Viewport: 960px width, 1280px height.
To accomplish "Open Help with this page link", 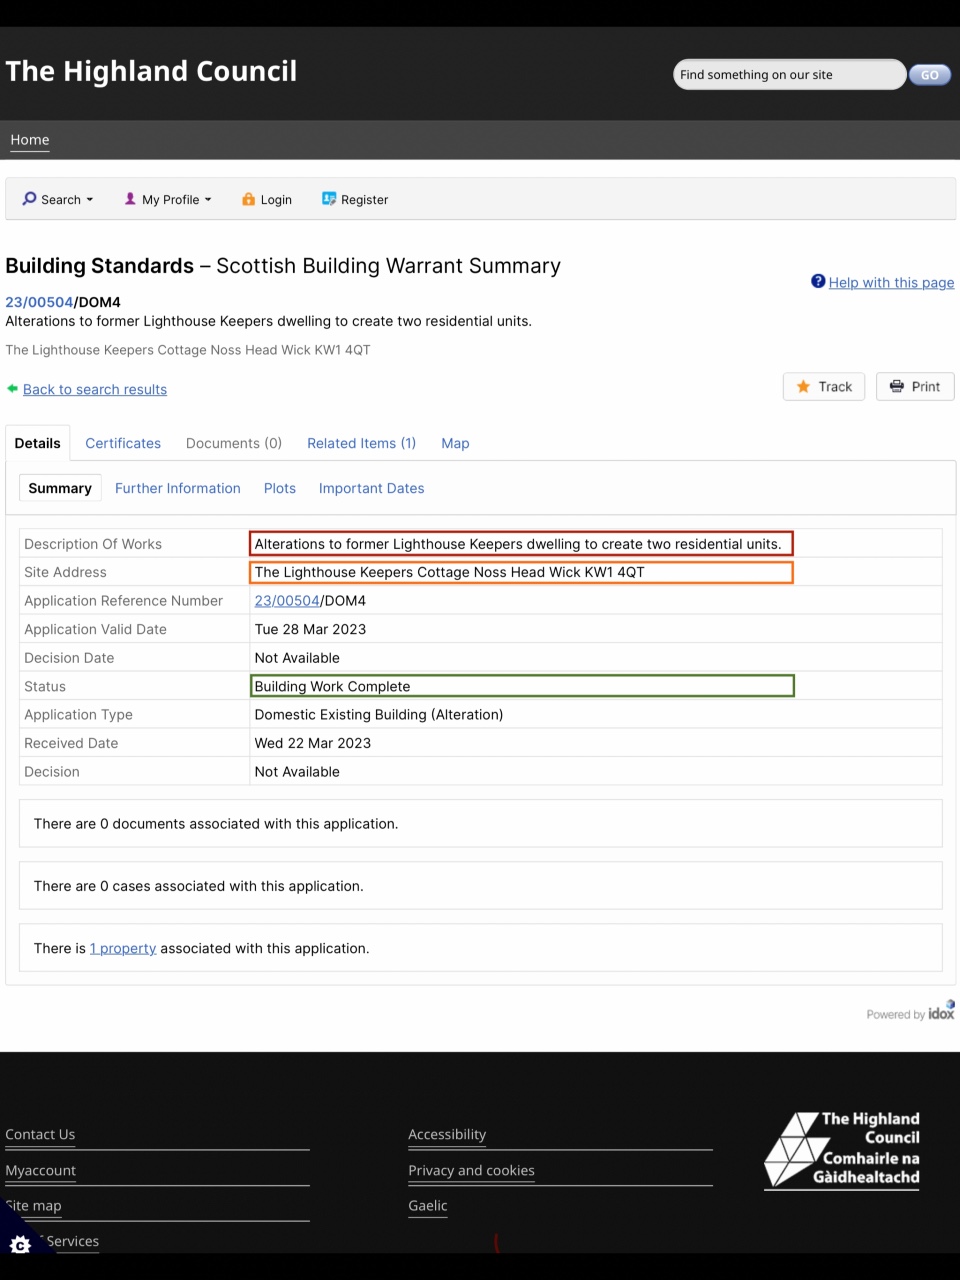I will point(891,282).
